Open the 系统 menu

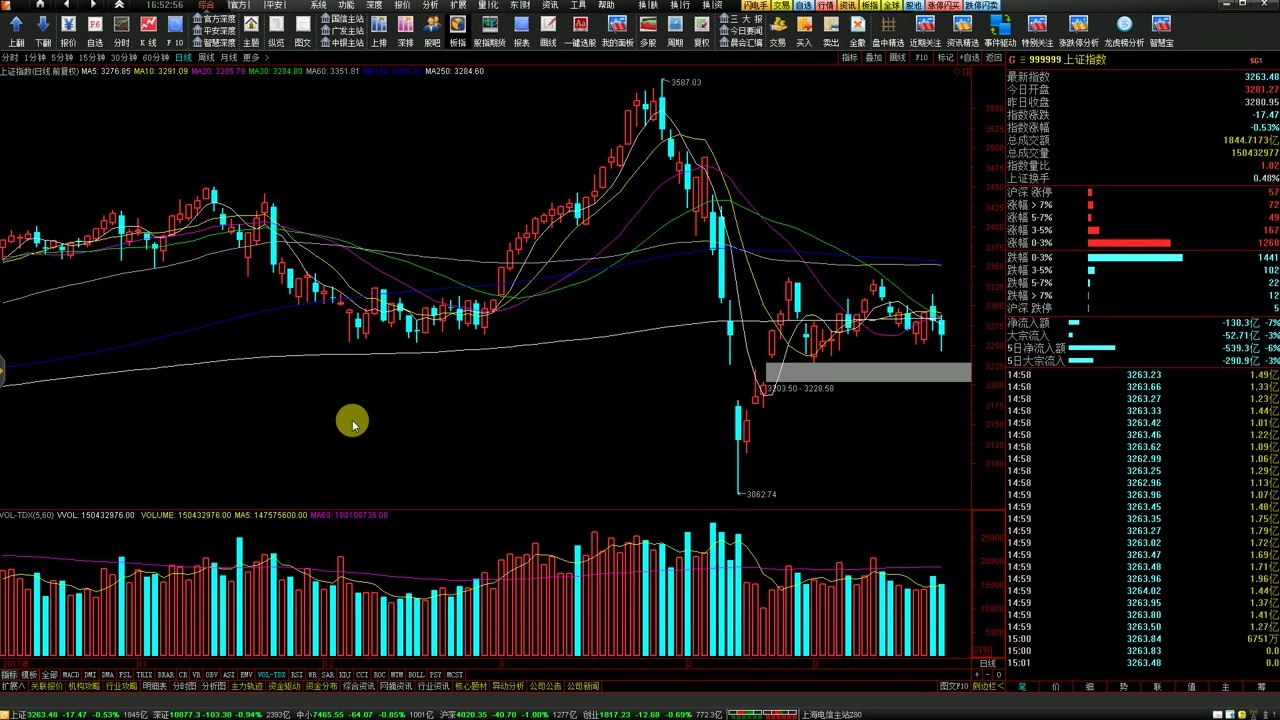click(318, 5)
